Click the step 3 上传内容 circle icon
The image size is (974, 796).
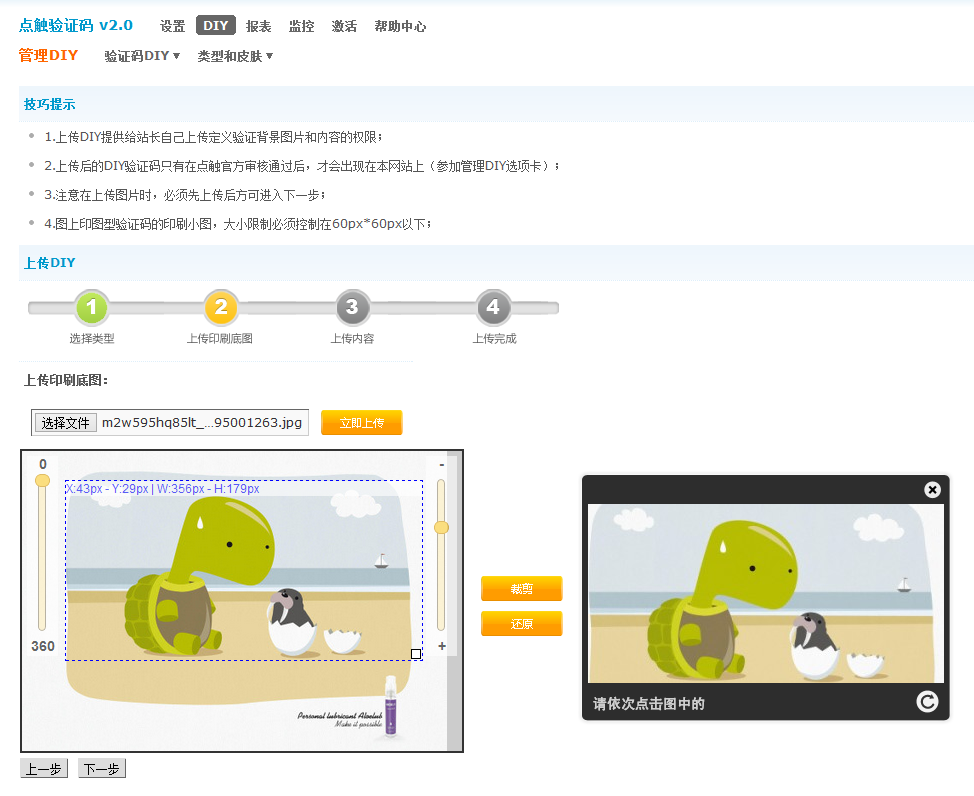(x=353, y=308)
